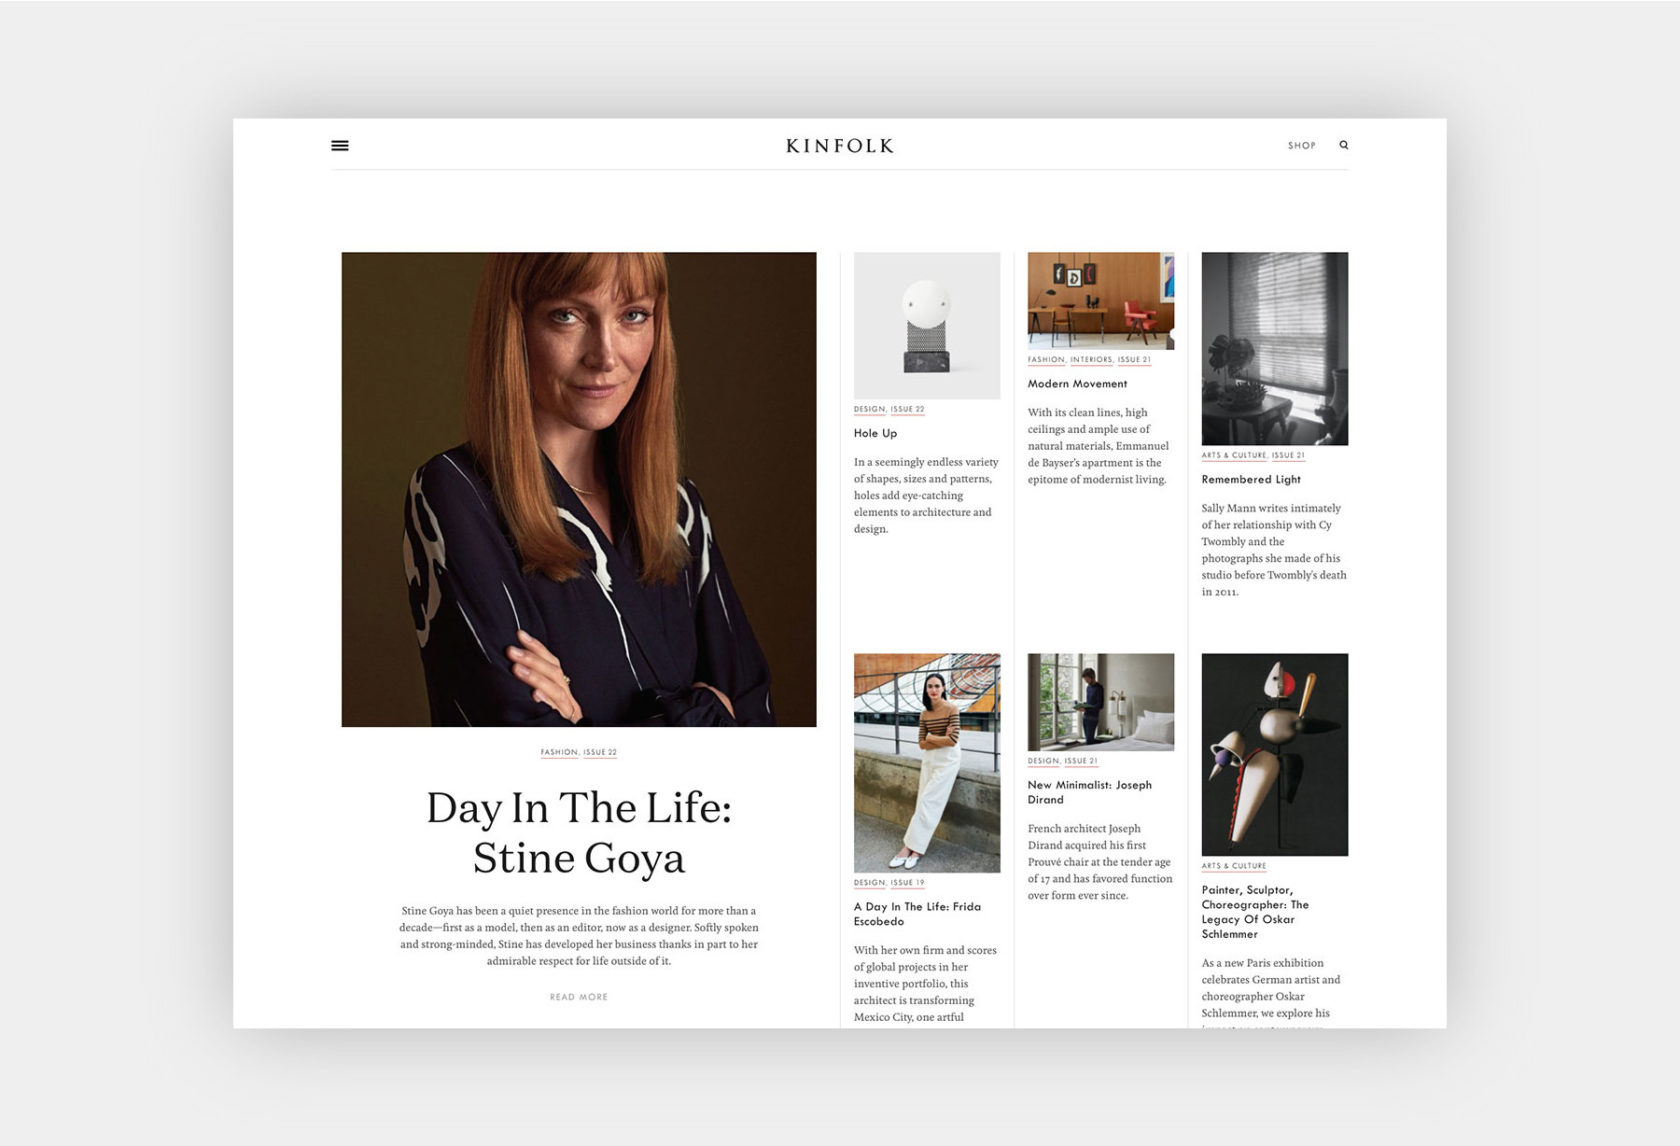Select ISSUE 22 tag above Stine Goya headline
This screenshot has height=1146, width=1680.
click(600, 752)
